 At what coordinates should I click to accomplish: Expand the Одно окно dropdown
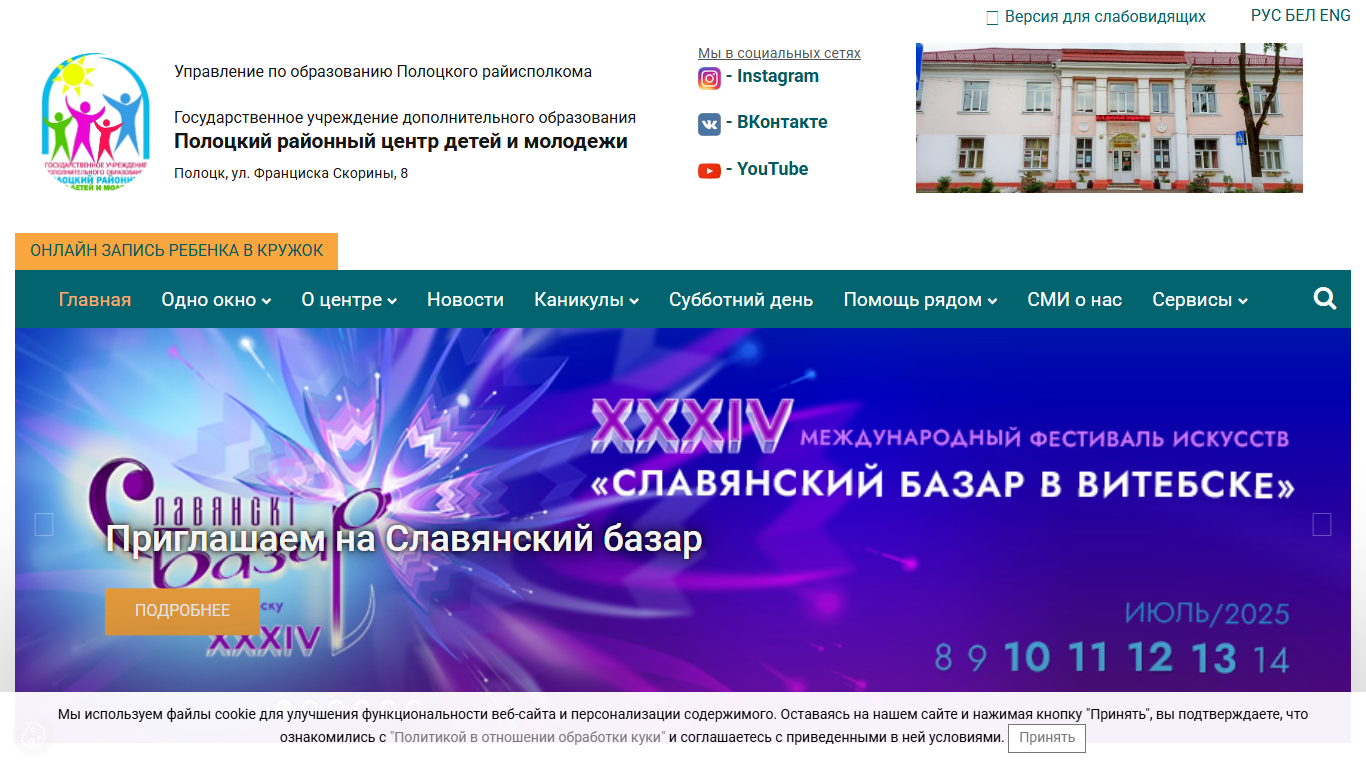216,300
